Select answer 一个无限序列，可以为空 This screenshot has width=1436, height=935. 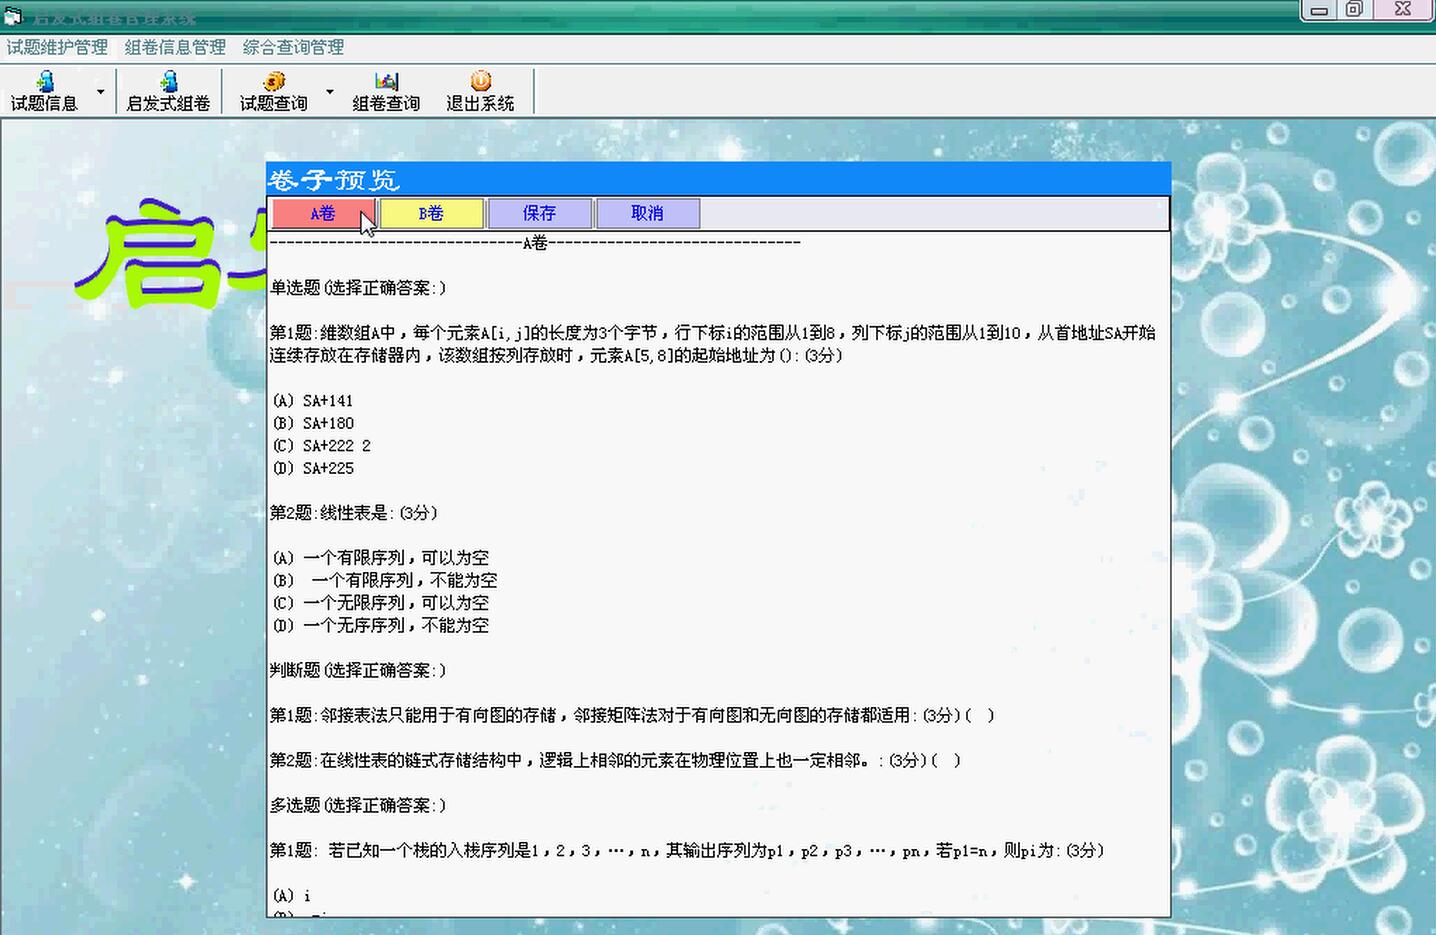pyautogui.click(x=380, y=603)
